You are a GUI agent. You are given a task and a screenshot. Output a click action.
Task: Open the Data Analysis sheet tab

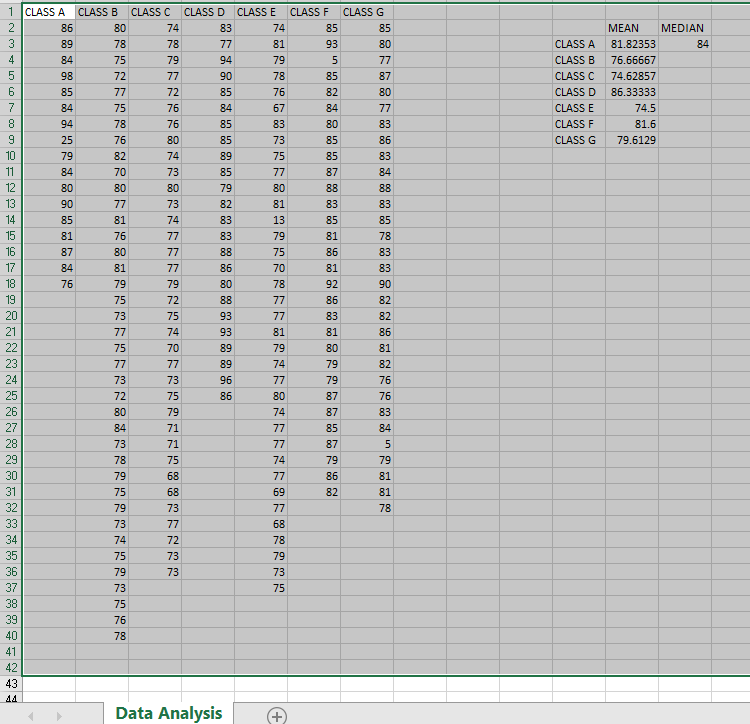[168, 713]
